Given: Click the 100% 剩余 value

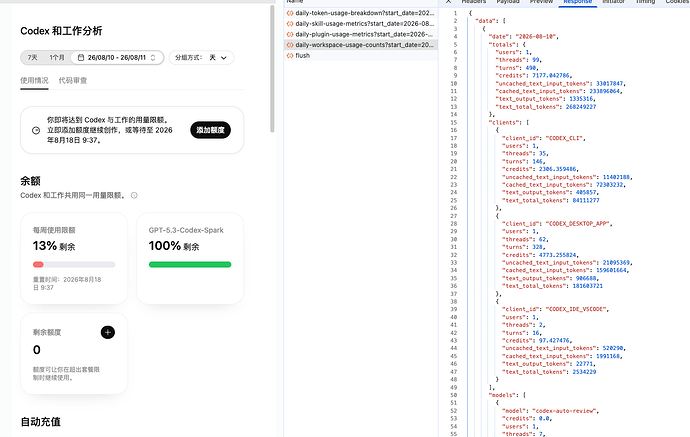Looking at the screenshot, I should 174,246.
